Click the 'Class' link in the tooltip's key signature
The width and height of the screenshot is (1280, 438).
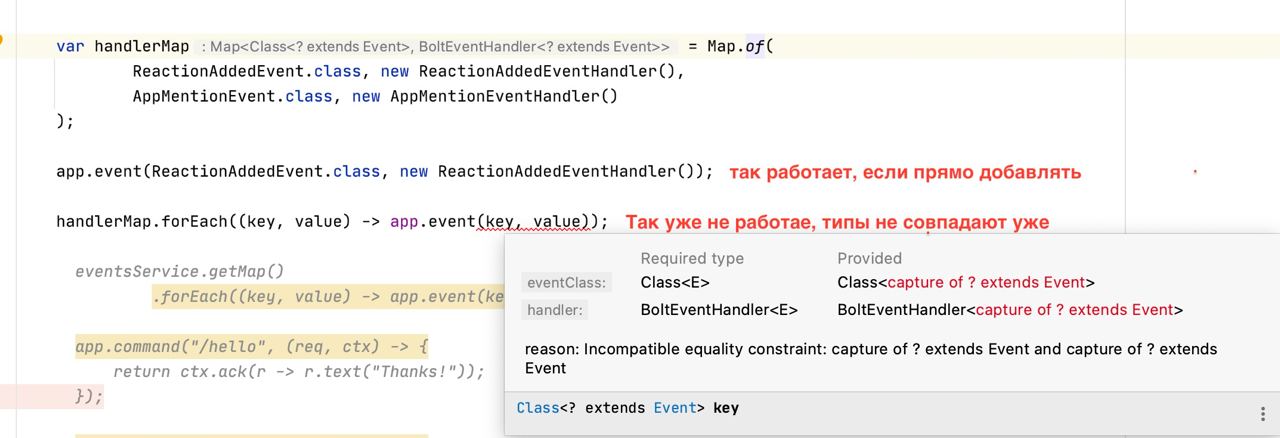tap(538, 408)
